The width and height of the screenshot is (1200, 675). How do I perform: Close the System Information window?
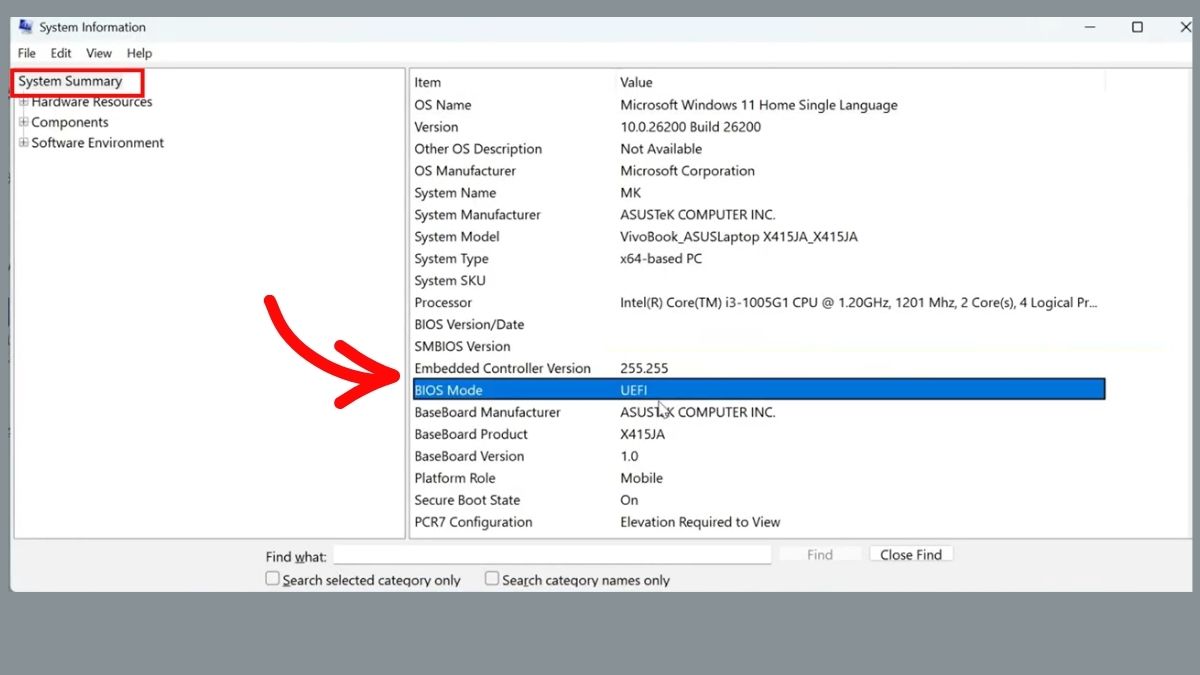click(x=1185, y=27)
